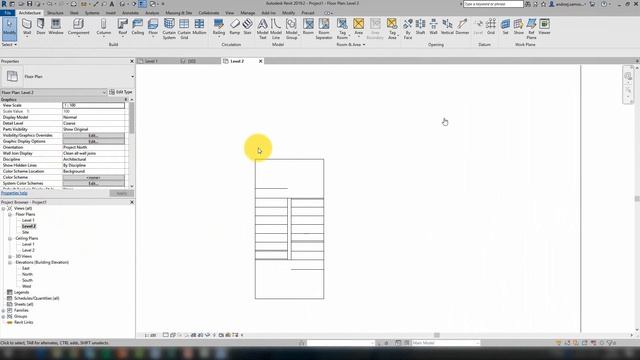Click Edit for Visibility/Graphics Overrides
Image resolution: width=640 pixels, height=360 pixels.
pyautogui.click(x=93, y=135)
